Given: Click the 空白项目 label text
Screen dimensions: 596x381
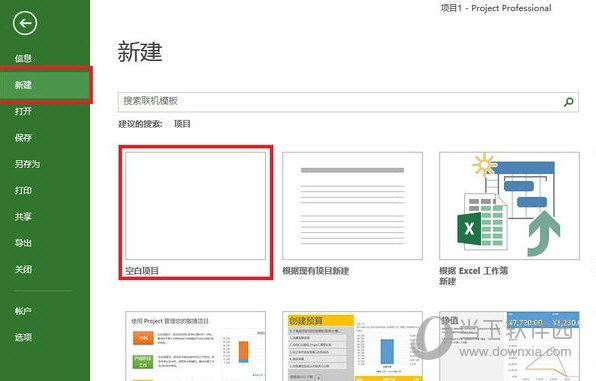Looking at the screenshot, I should coord(142,271).
